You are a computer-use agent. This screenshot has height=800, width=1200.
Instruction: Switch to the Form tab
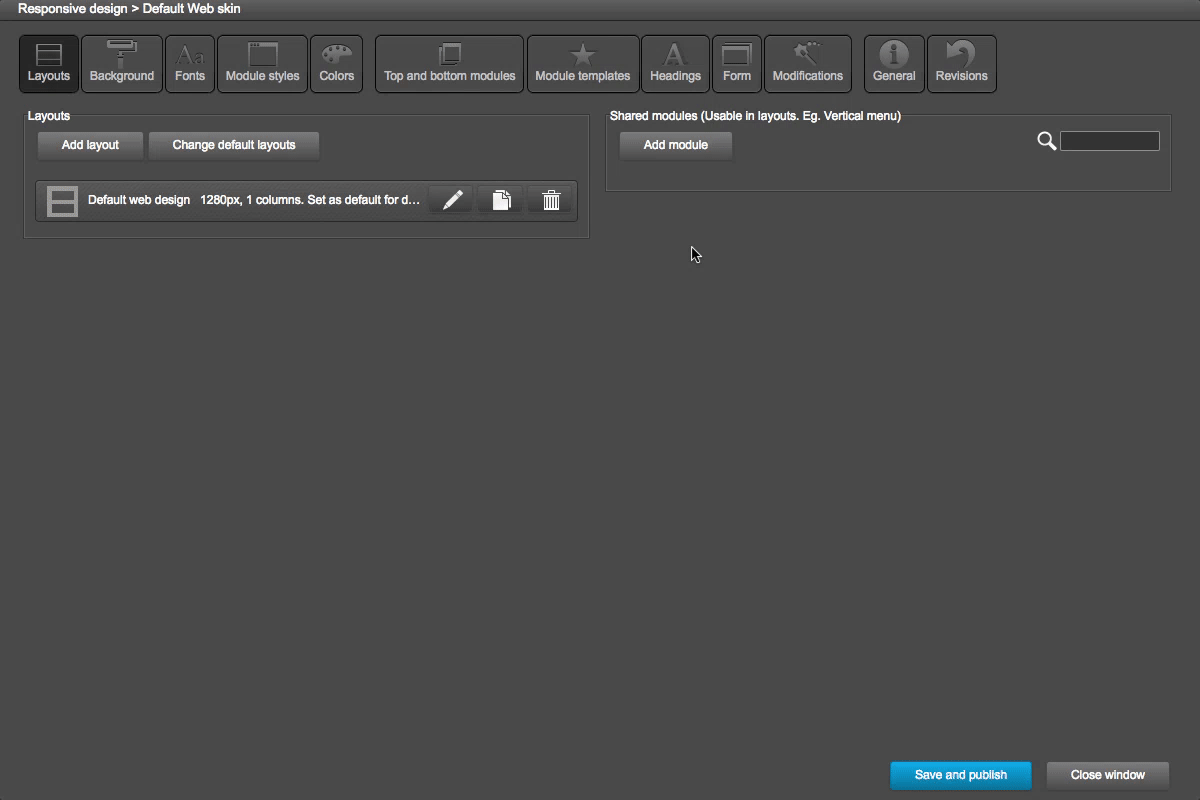coord(737,63)
